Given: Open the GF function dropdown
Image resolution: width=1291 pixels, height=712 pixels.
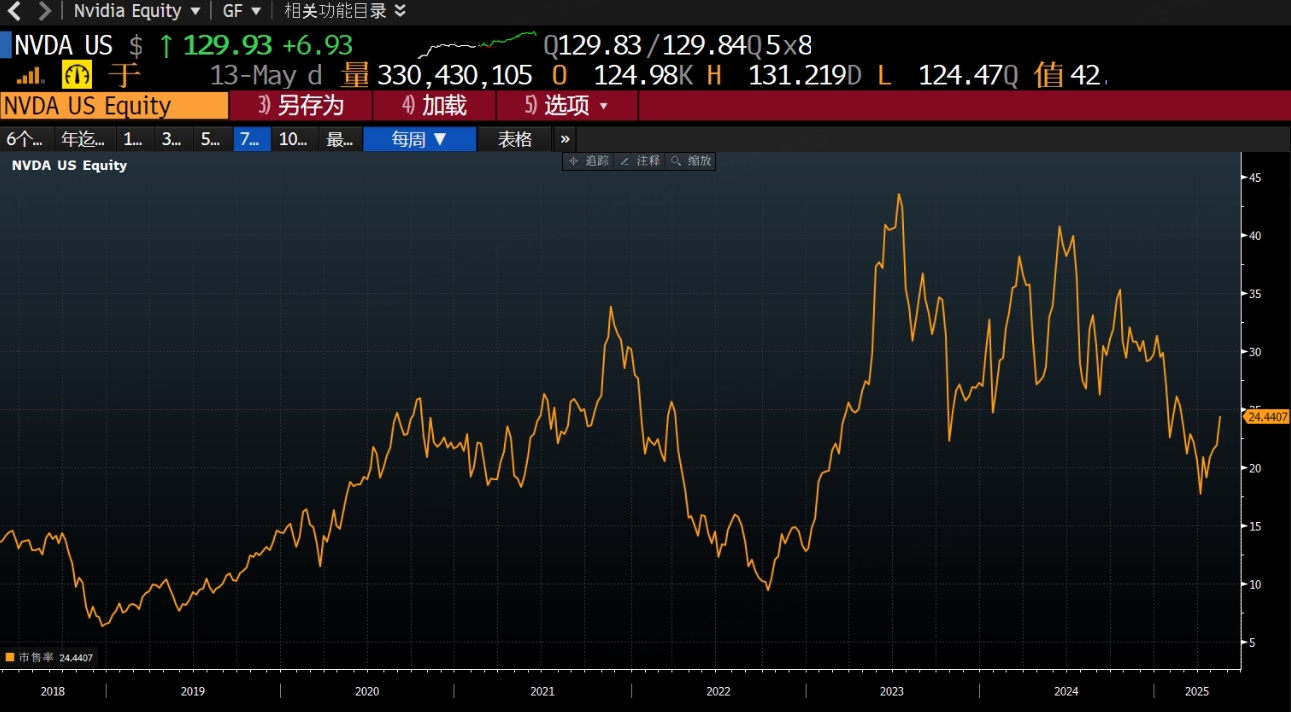Looking at the screenshot, I should click(242, 11).
